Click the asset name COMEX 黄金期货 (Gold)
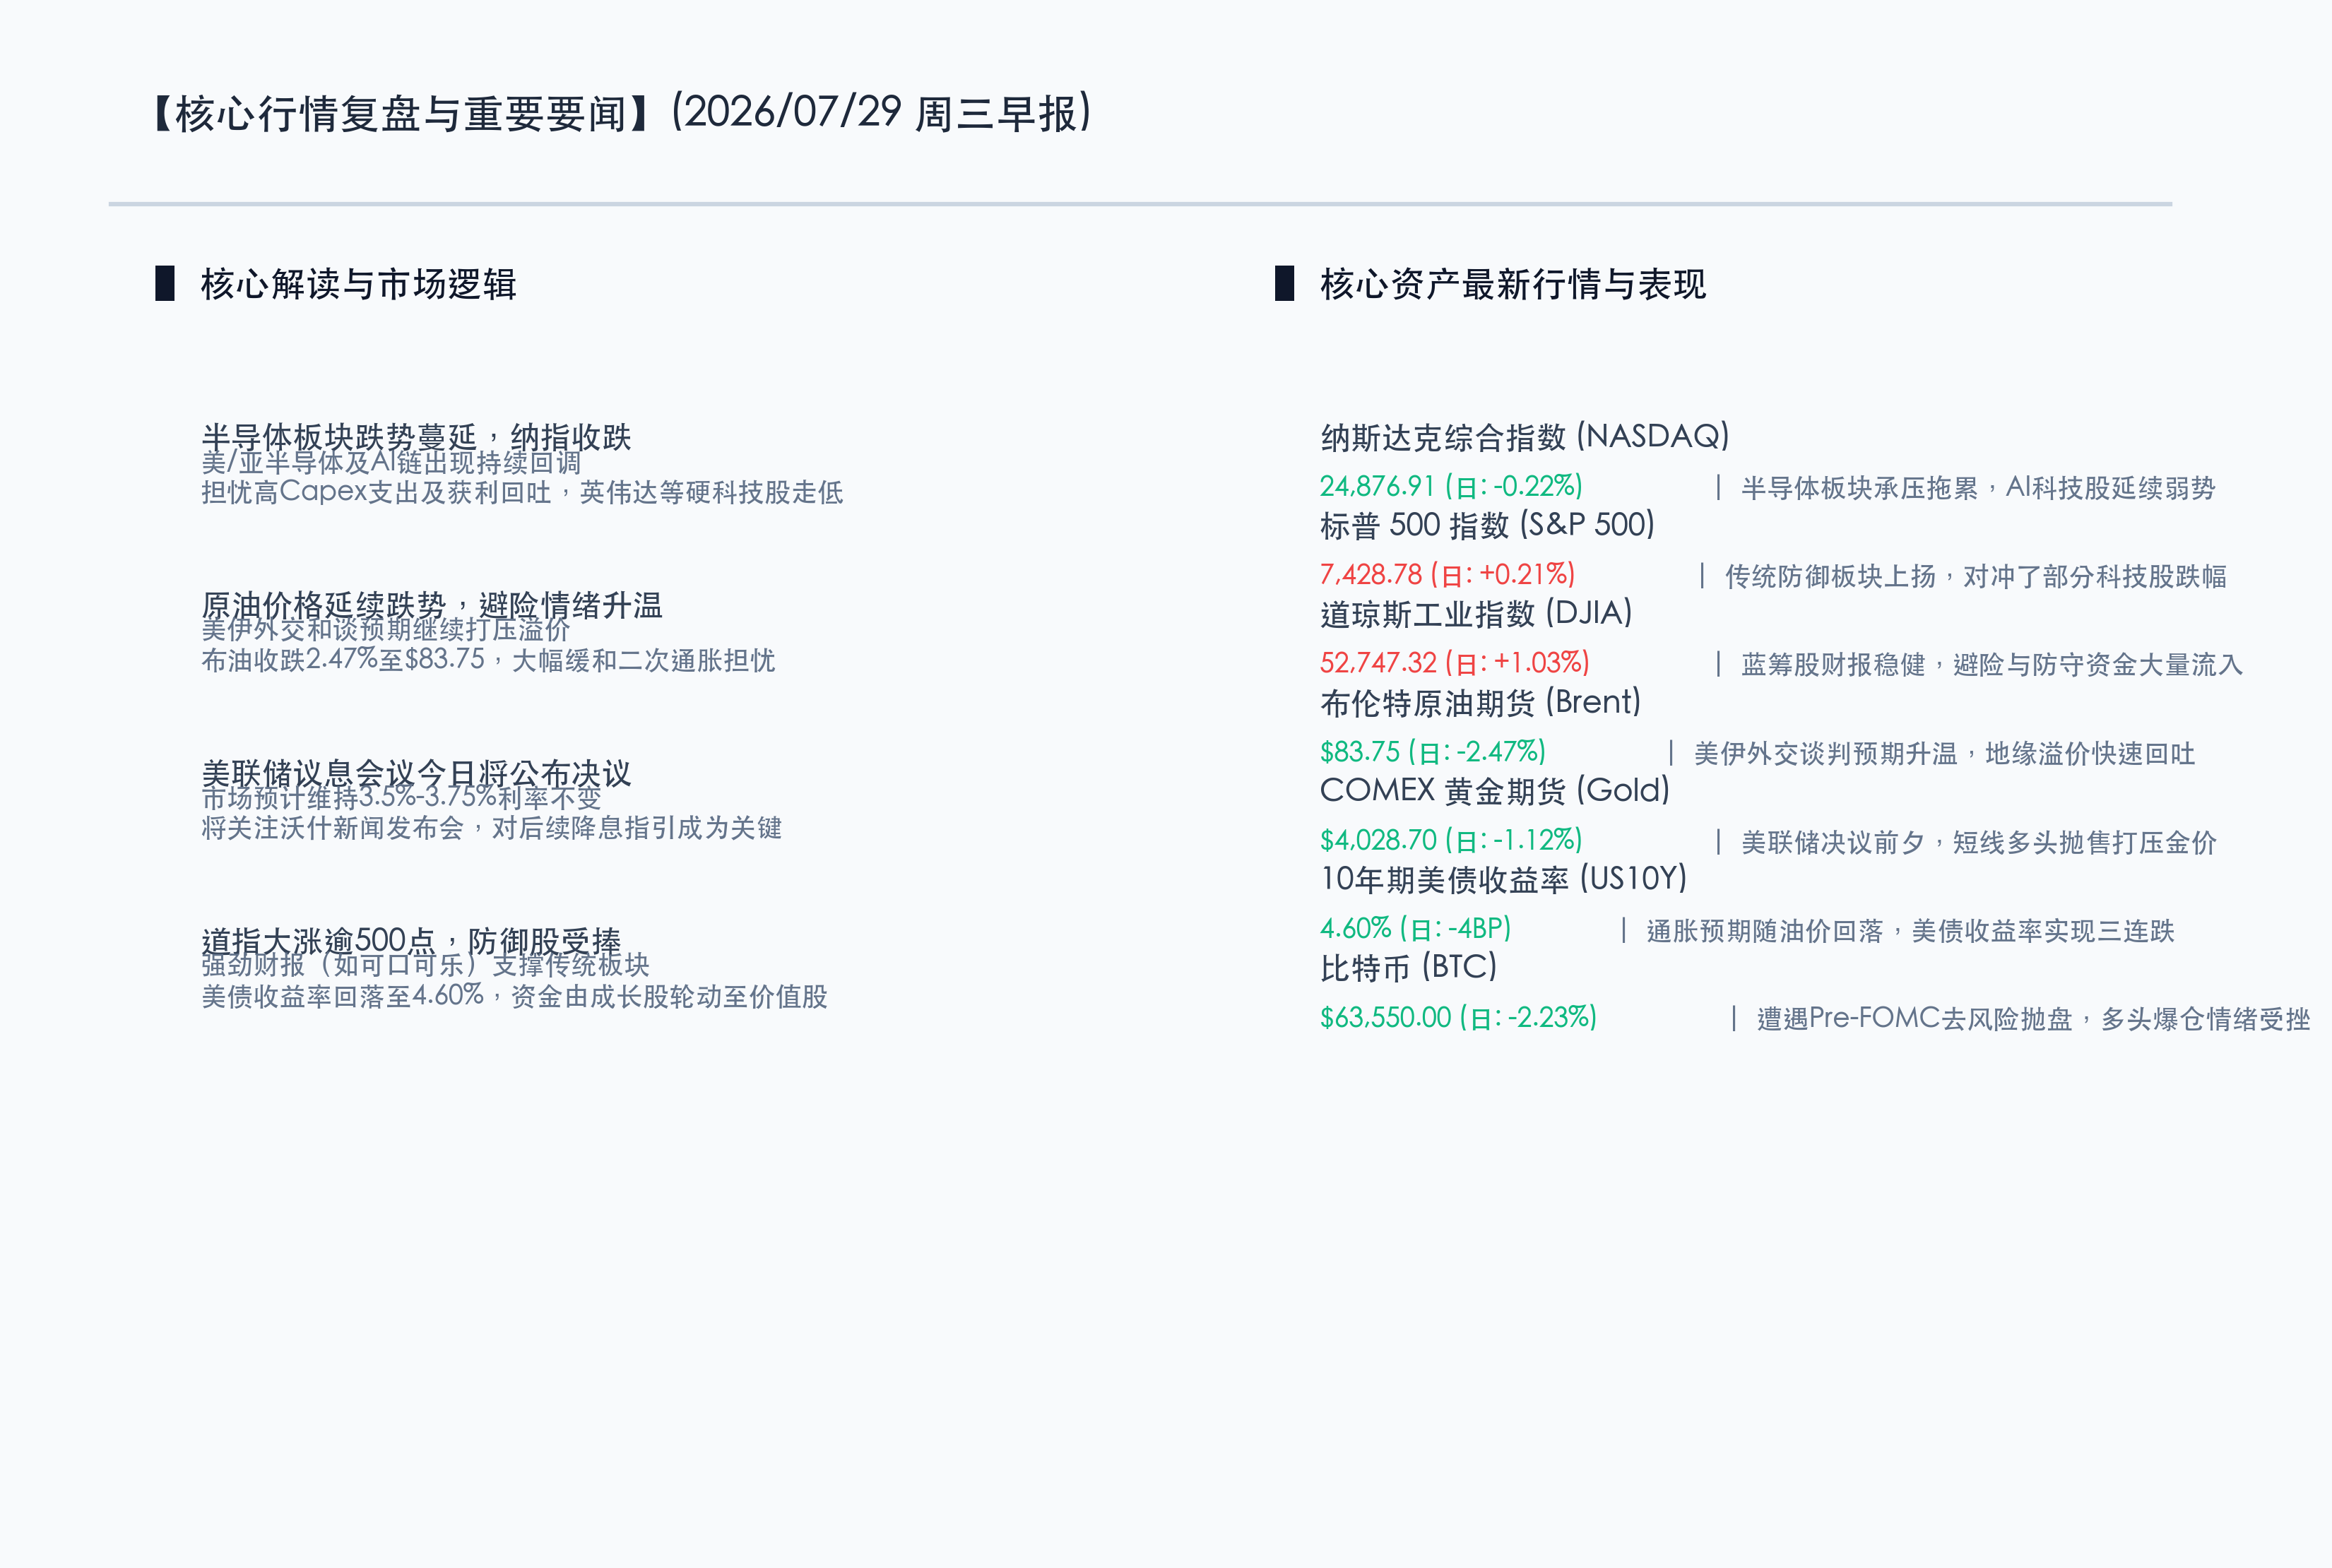This screenshot has height=1568, width=2332. point(1495,791)
